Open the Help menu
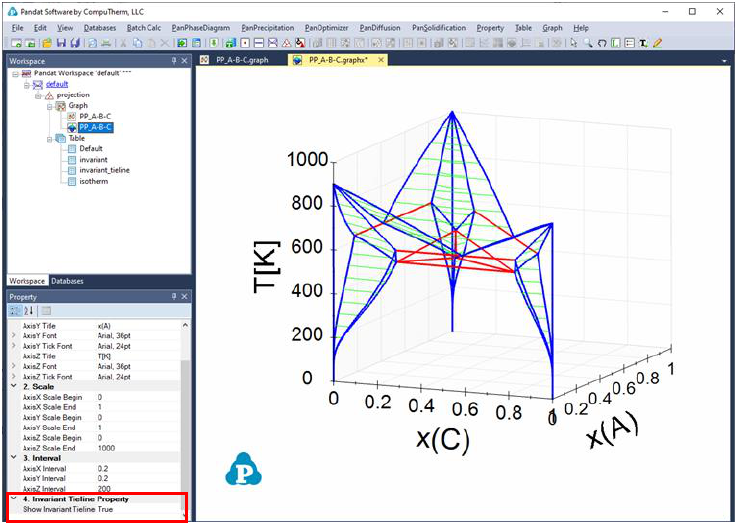736x523 pixels. [581, 28]
